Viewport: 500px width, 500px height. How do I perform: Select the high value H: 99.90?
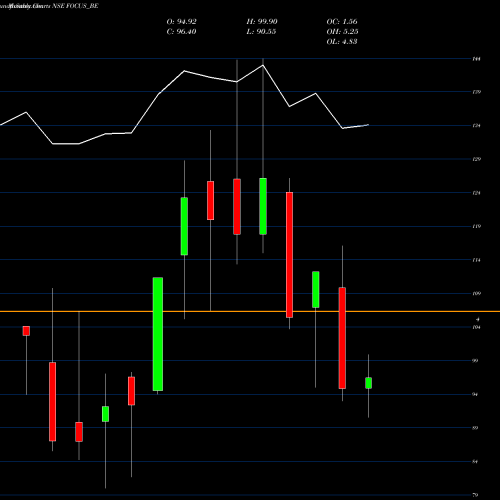[x=262, y=22]
